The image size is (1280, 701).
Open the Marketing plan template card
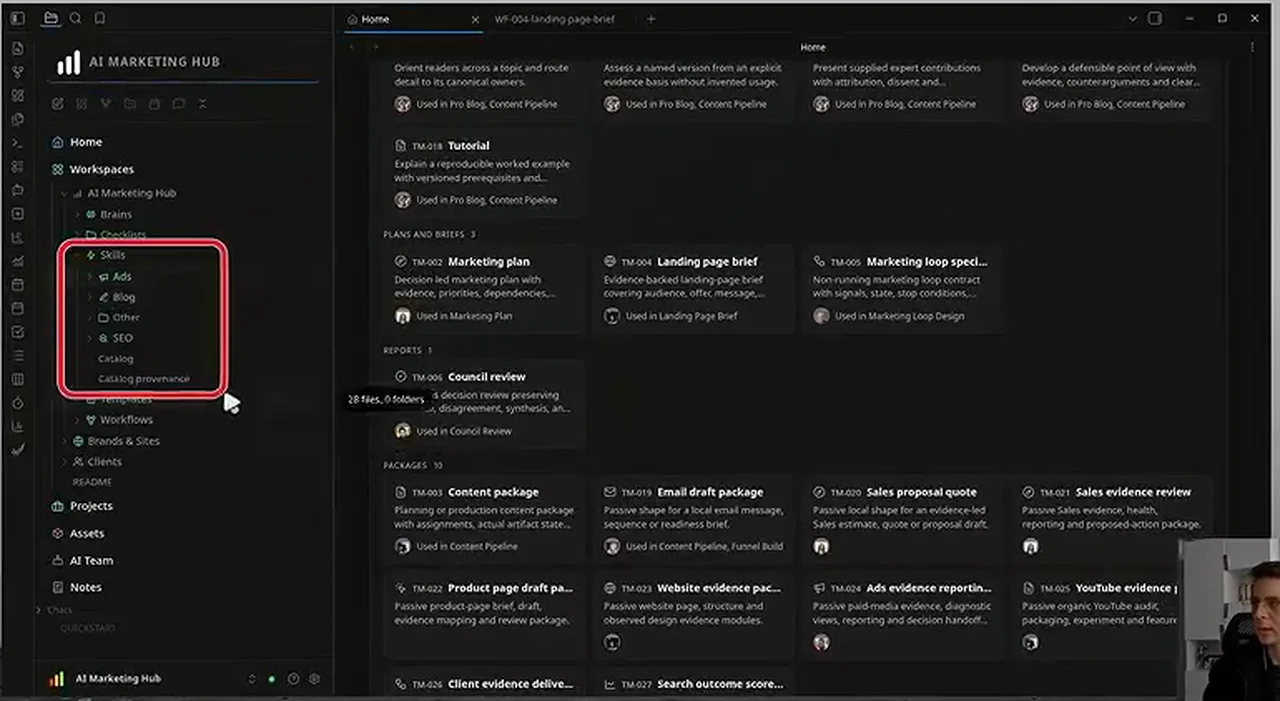point(484,289)
